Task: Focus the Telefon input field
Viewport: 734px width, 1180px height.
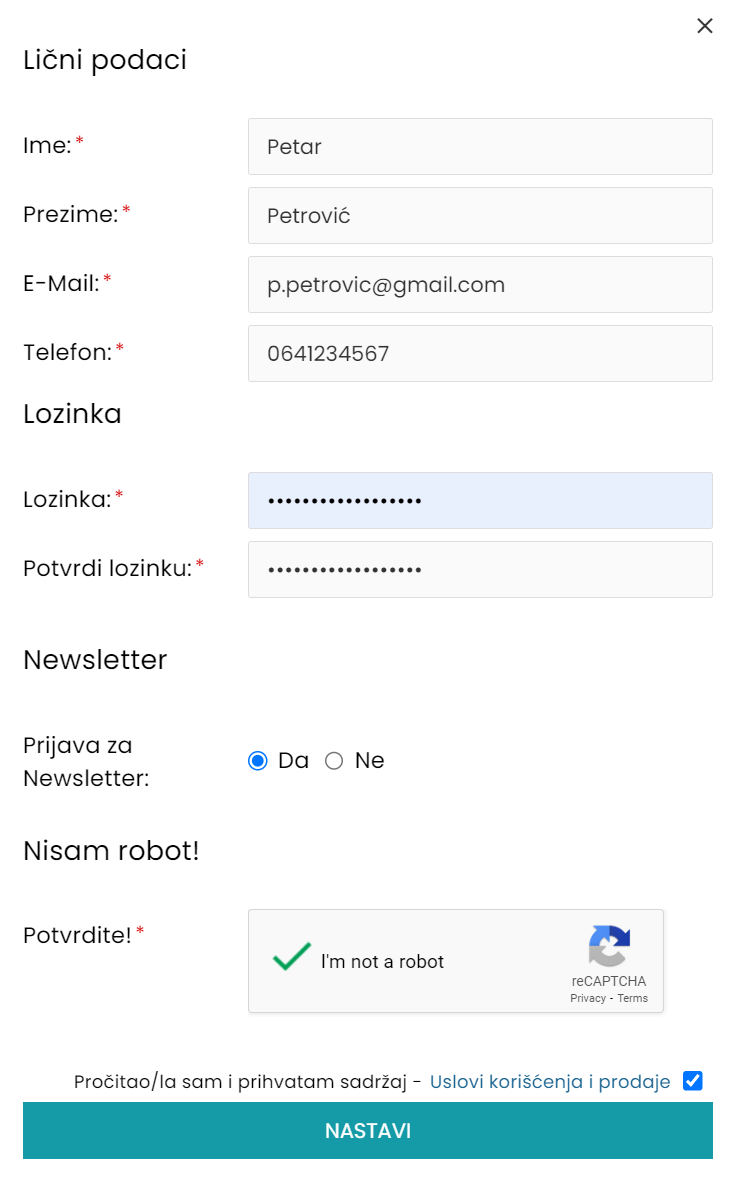Action: tap(480, 354)
